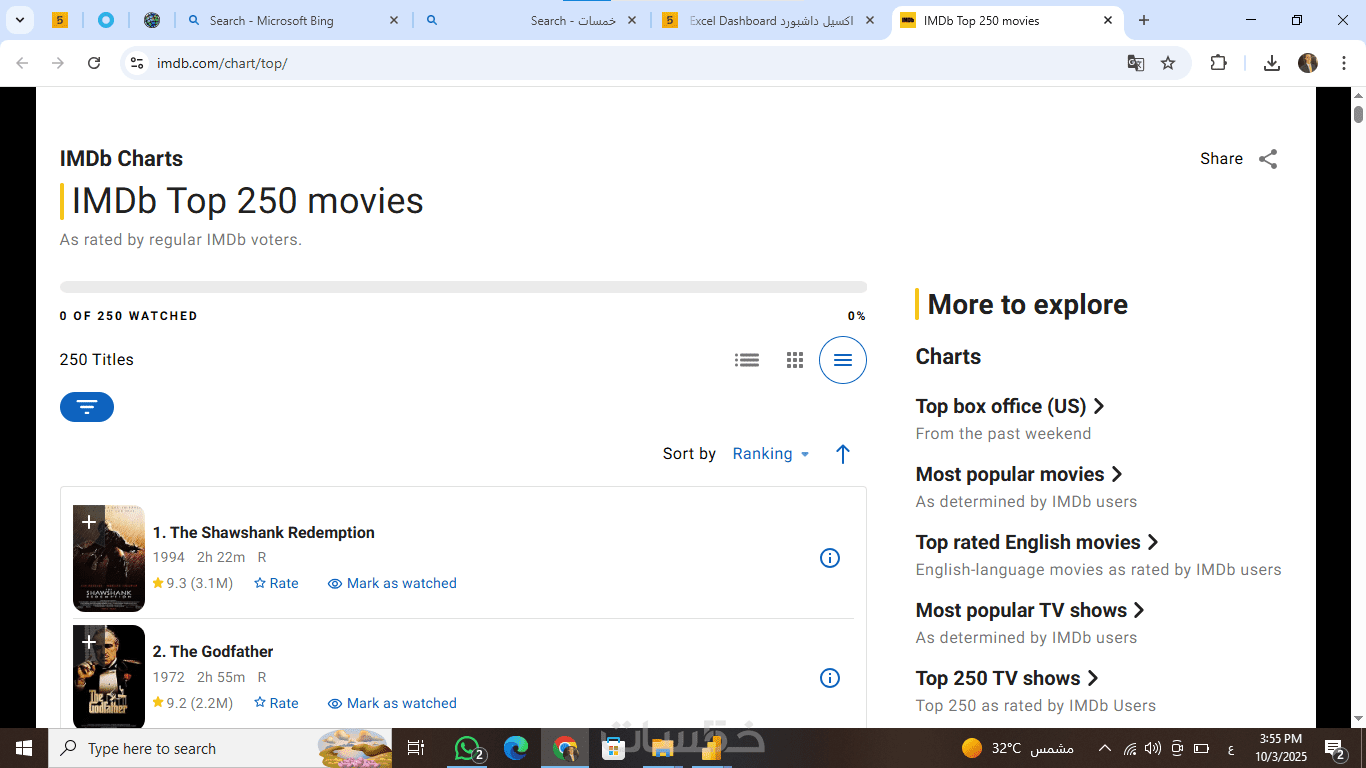Image resolution: width=1366 pixels, height=768 pixels.
Task: Expand Most popular TV shows chart
Action: 1030,610
